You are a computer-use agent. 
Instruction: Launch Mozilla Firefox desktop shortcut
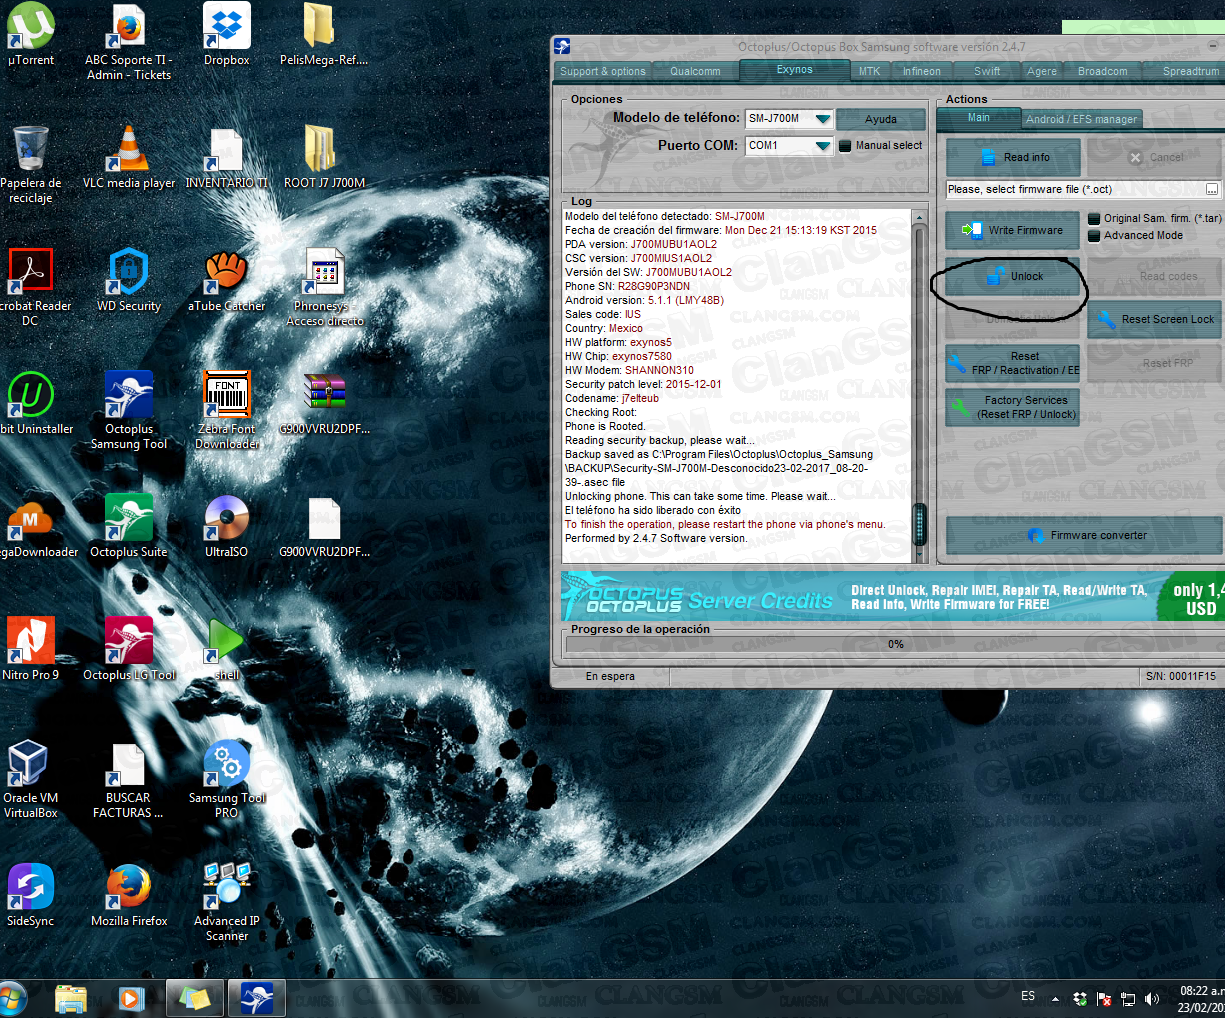(129, 896)
